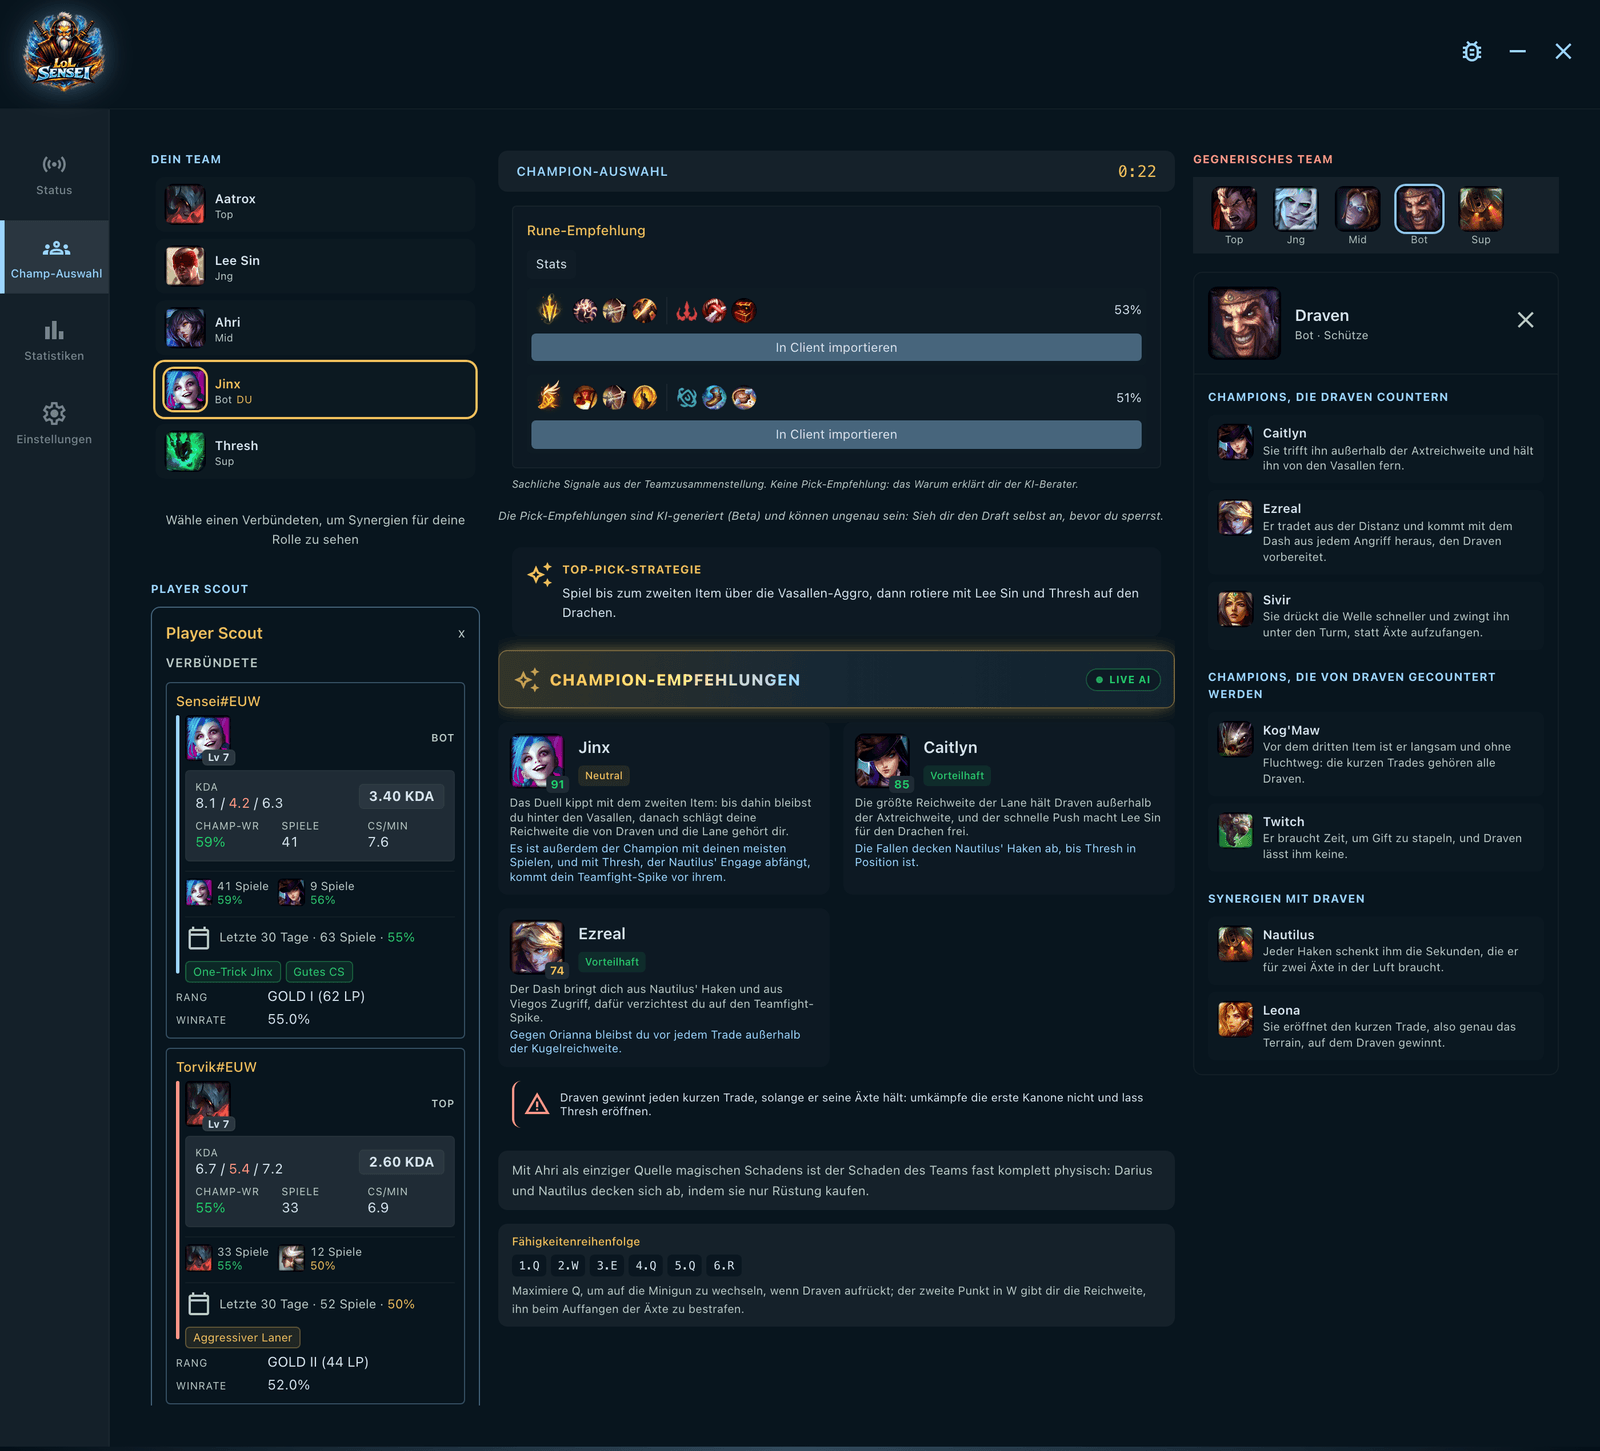Image resolution: width=1600 pixels, height=1451 pixels.
Task: Import the 51% rune page in client
Action: [x=836, y=434]
